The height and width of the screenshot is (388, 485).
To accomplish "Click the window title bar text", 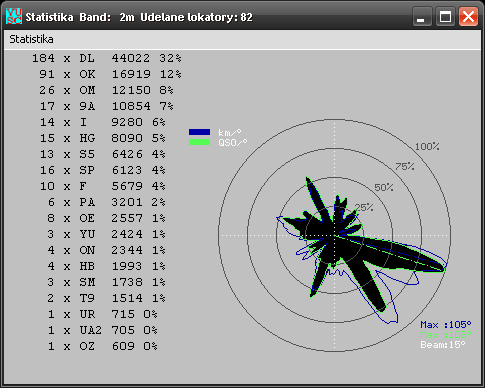I will point(139,17).
